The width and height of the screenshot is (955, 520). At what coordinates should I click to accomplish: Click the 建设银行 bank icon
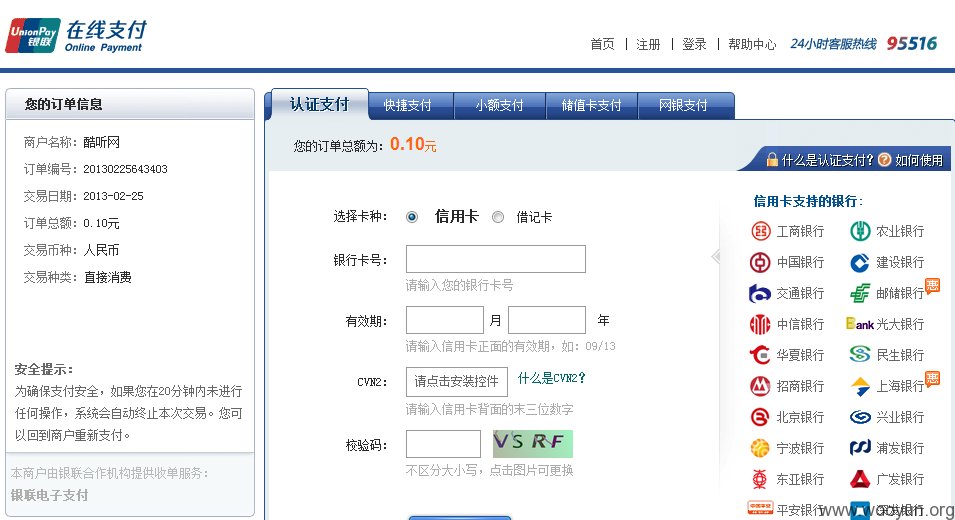[860, 262]
